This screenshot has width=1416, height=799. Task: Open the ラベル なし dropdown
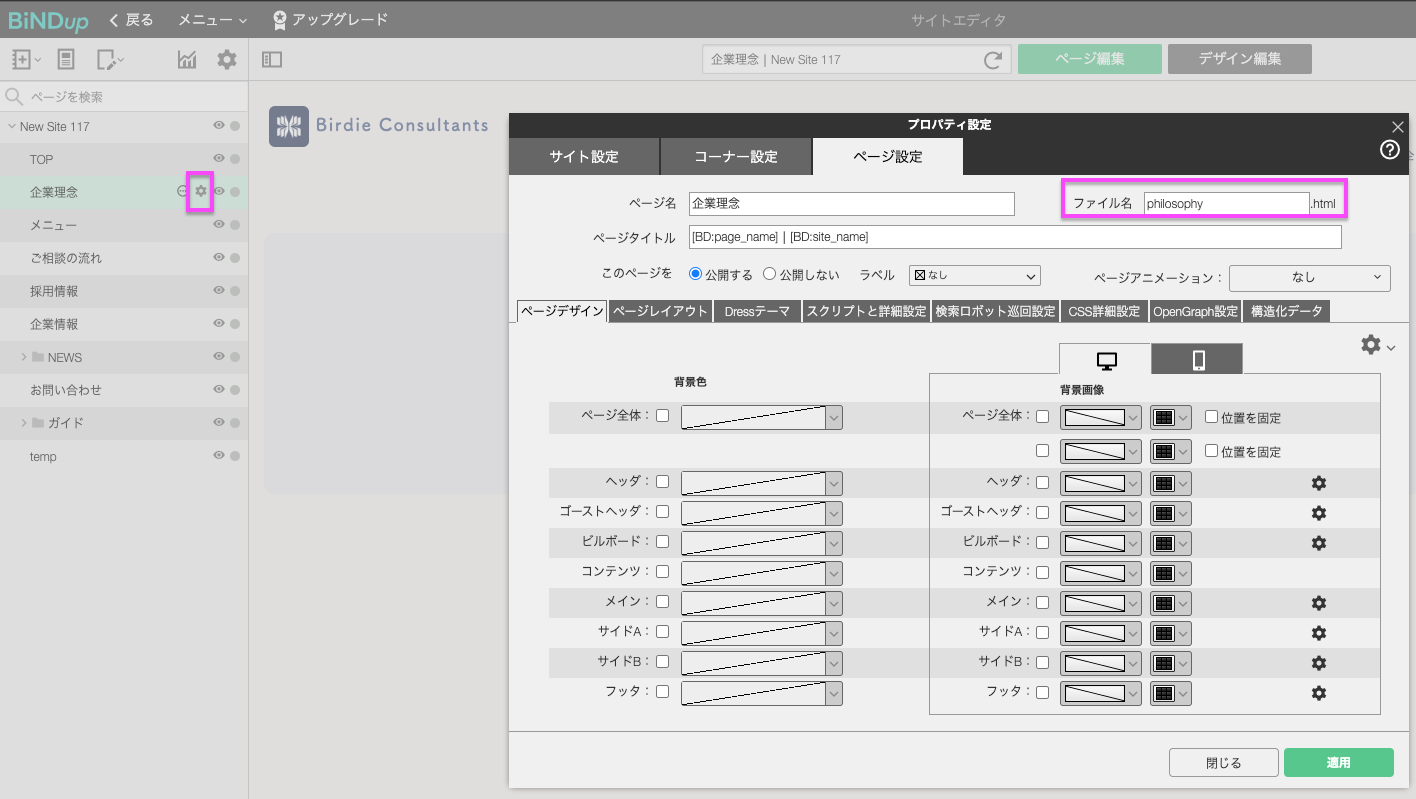[x=975, y=276]
